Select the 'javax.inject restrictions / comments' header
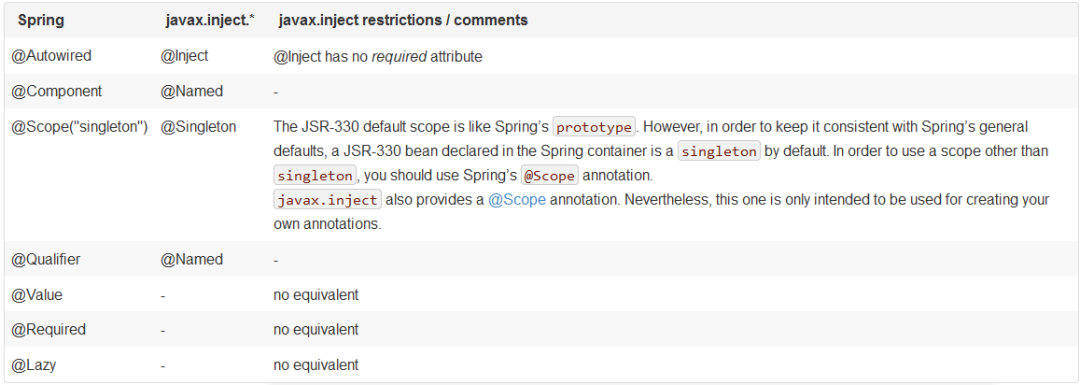The height and width of the screenshot is (385, 1080). pos(404,21)
